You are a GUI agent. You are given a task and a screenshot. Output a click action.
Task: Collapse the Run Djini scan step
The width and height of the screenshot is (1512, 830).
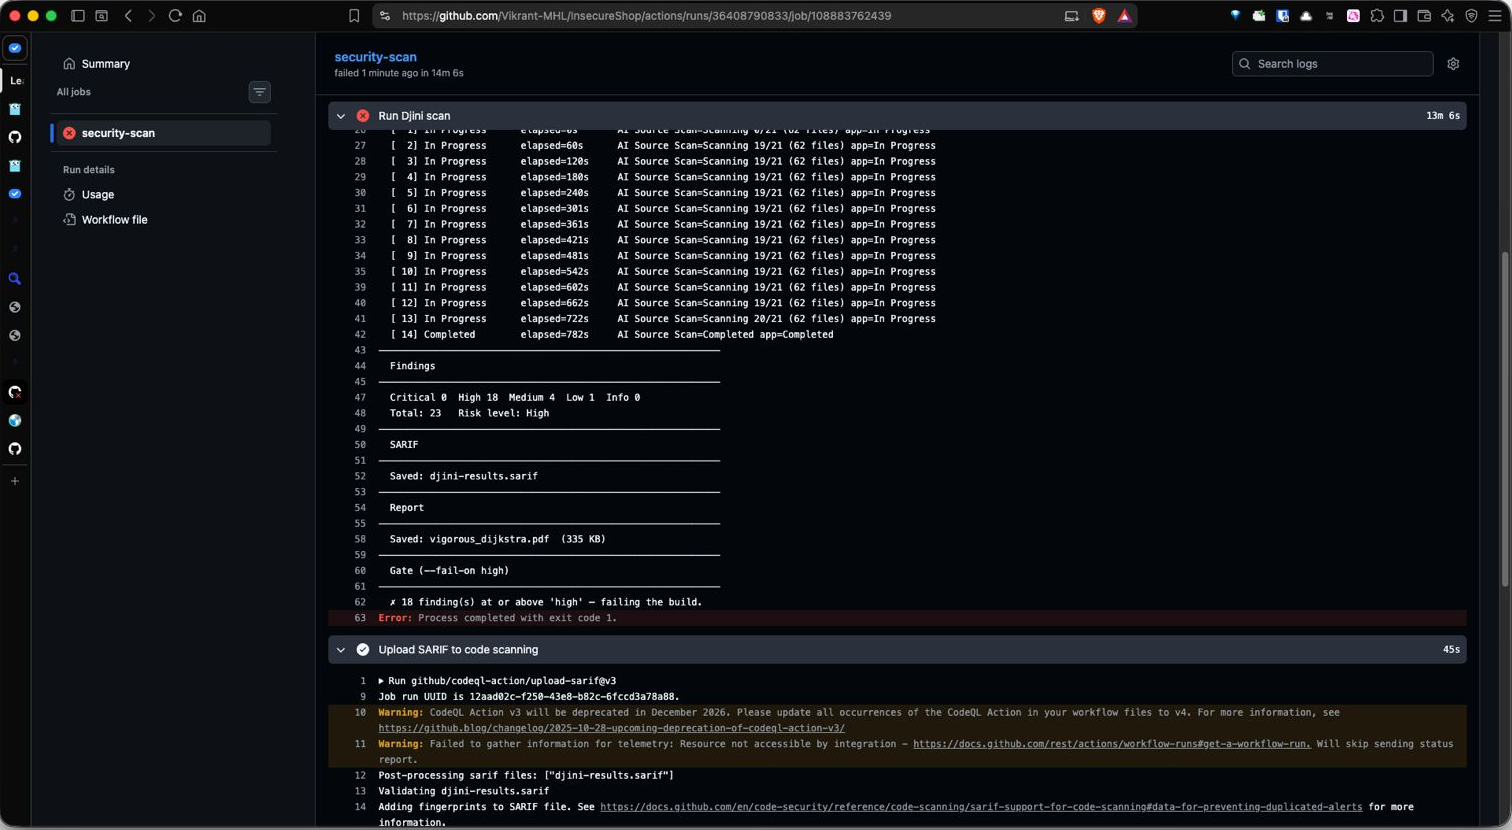pyautogui.click(x=341, y=116)
